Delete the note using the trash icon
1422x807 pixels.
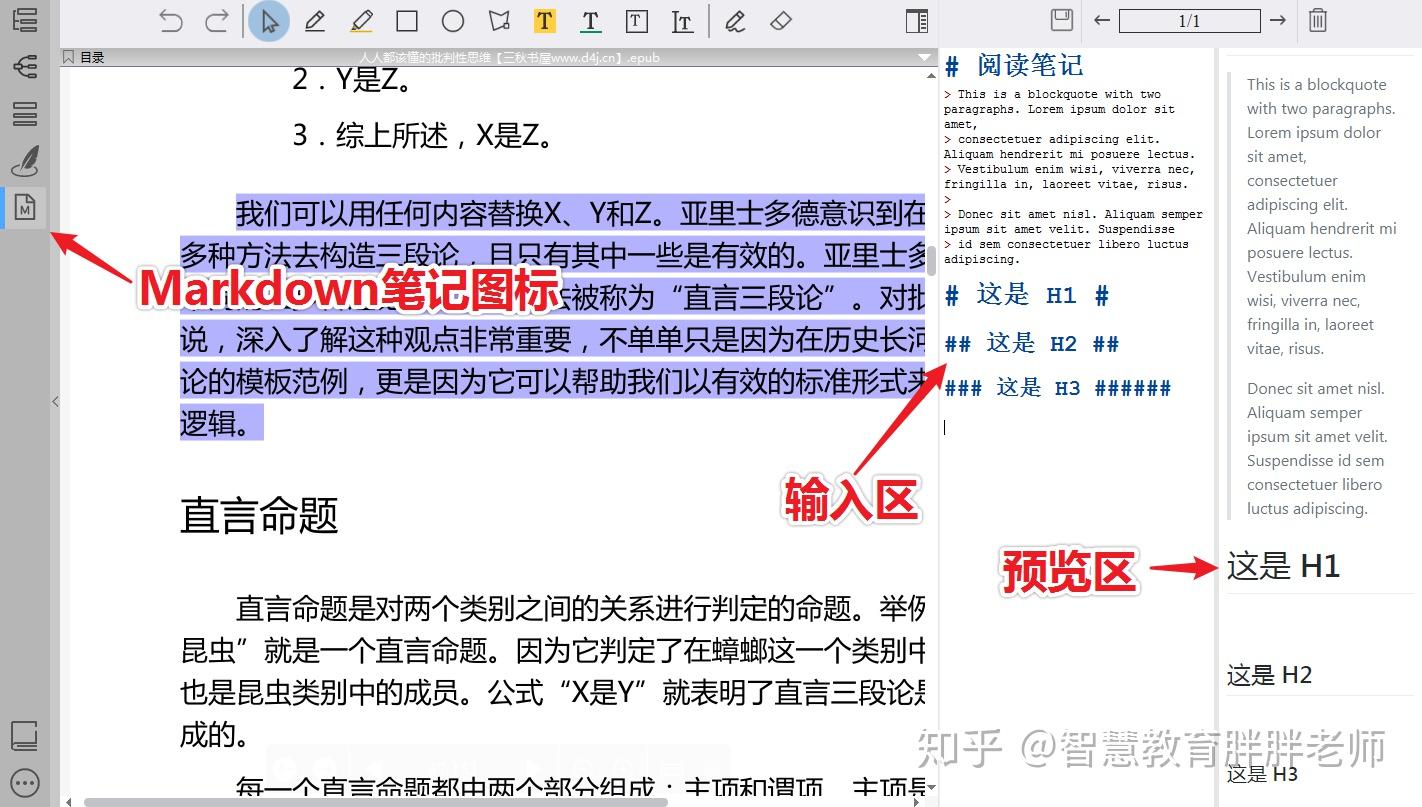(x=1317, y=19)
